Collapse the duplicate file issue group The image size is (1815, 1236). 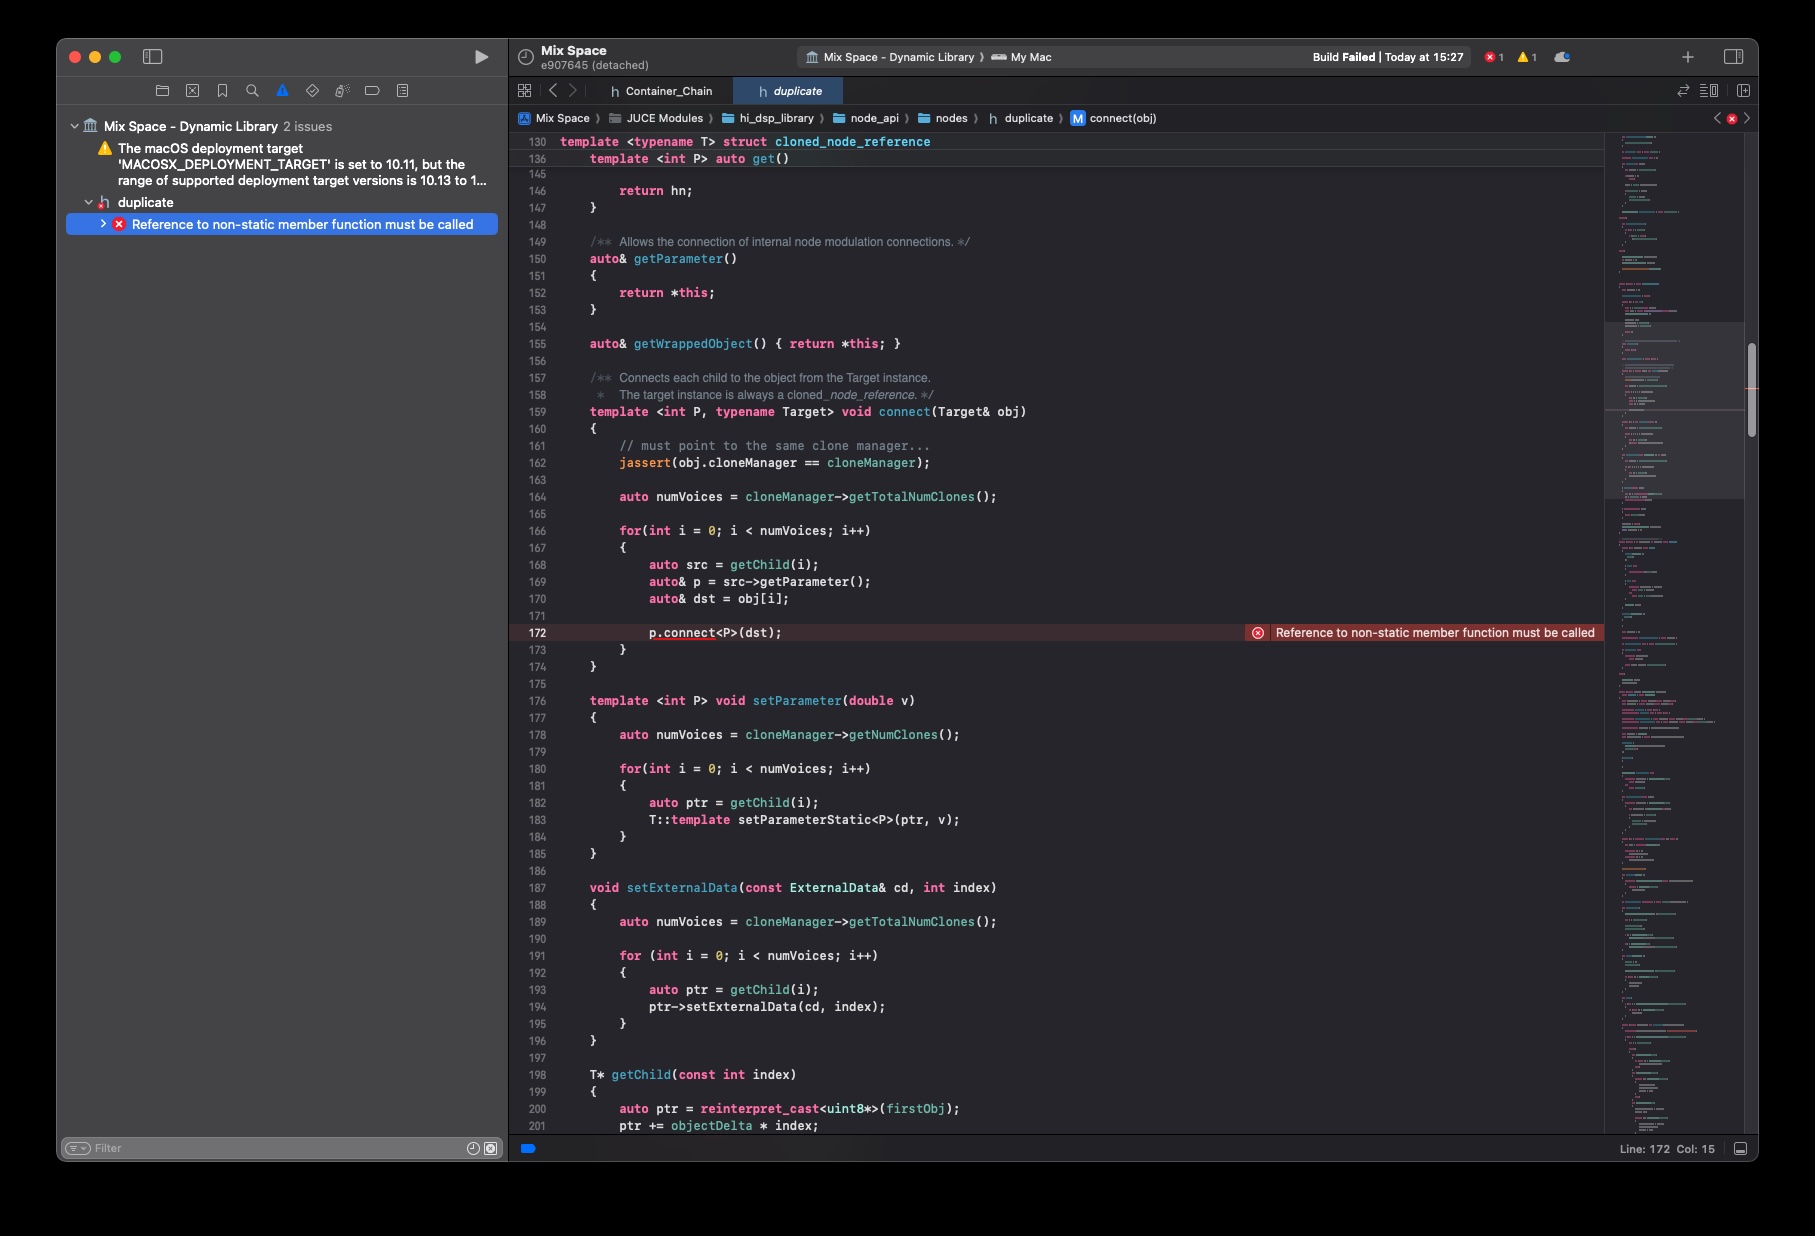(88, 202)
